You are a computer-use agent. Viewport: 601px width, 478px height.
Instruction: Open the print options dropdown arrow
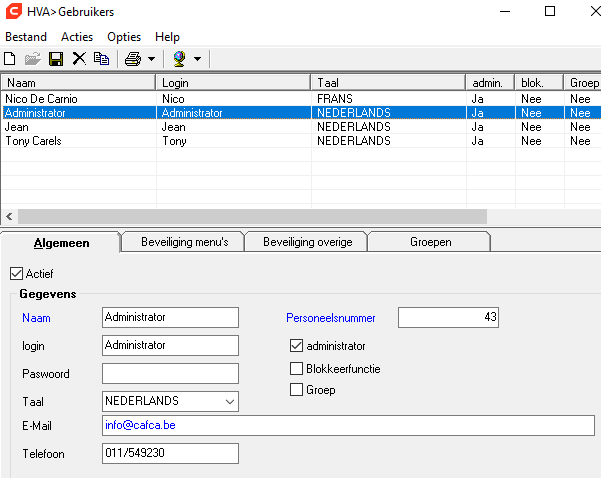tap(152, 59)
